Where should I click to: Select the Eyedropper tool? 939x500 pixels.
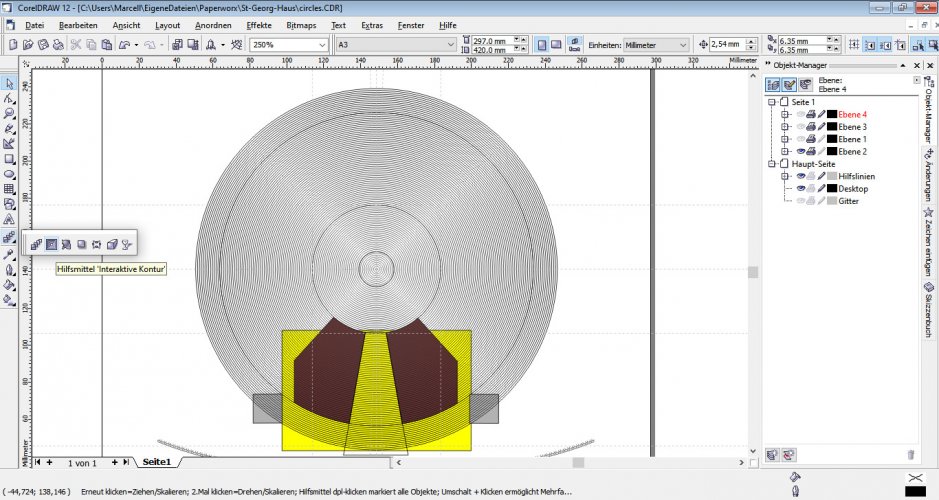(x=9, y=255)
